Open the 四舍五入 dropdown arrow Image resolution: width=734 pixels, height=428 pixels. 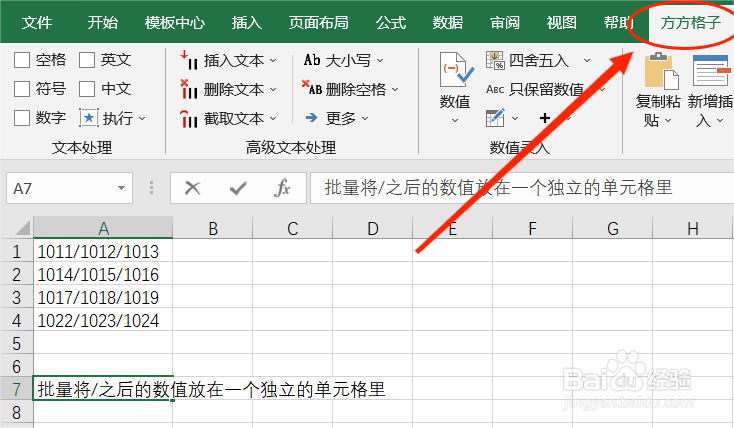(587, 61)
